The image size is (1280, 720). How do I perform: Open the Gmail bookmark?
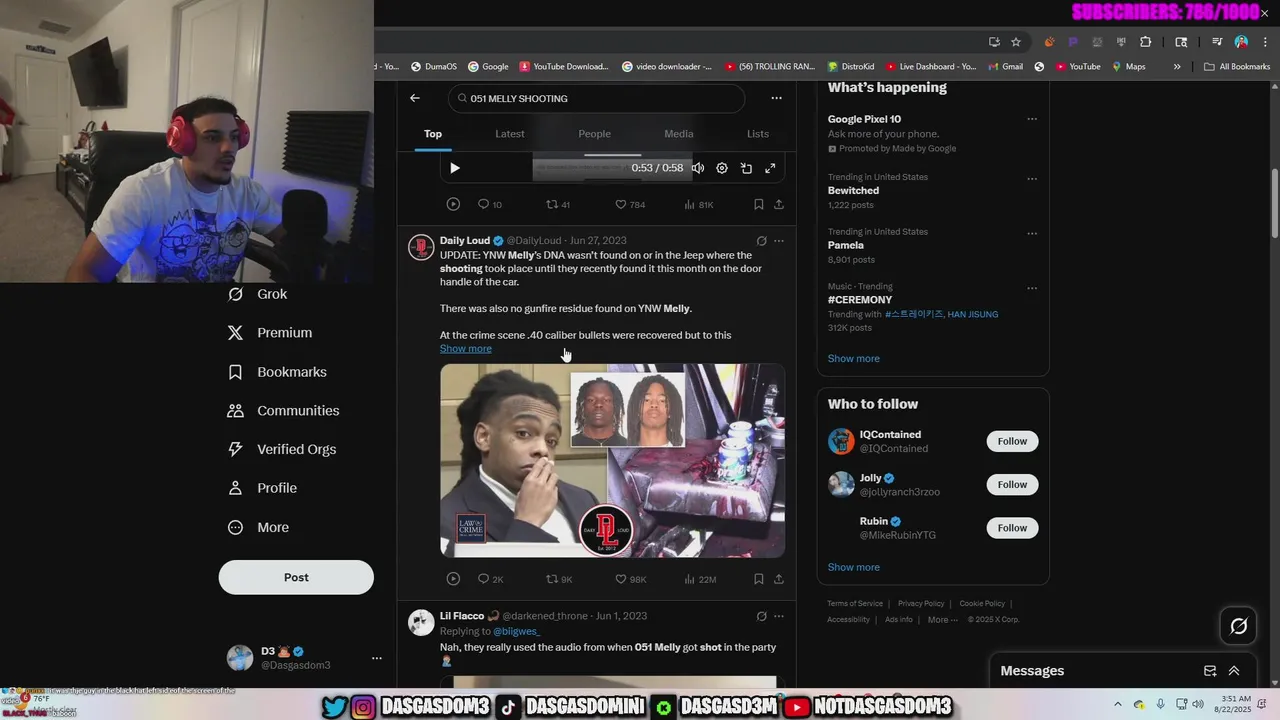(x=1005, y=67)
